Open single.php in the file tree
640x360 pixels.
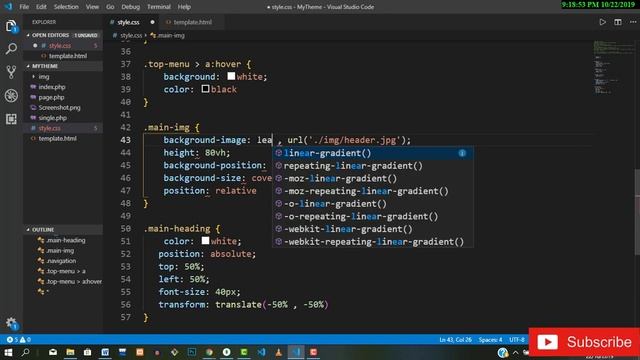pyautogui.click(x=53, y=118)
